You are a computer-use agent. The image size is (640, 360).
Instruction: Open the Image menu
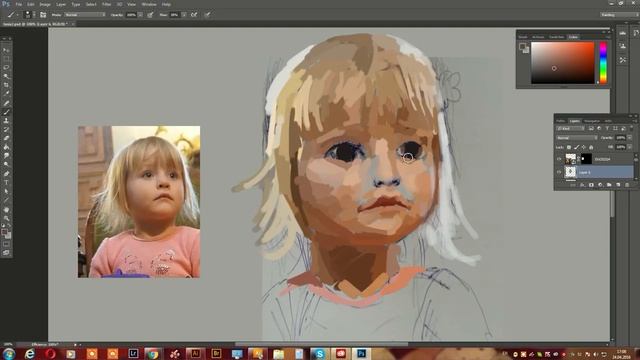(45, 4)
